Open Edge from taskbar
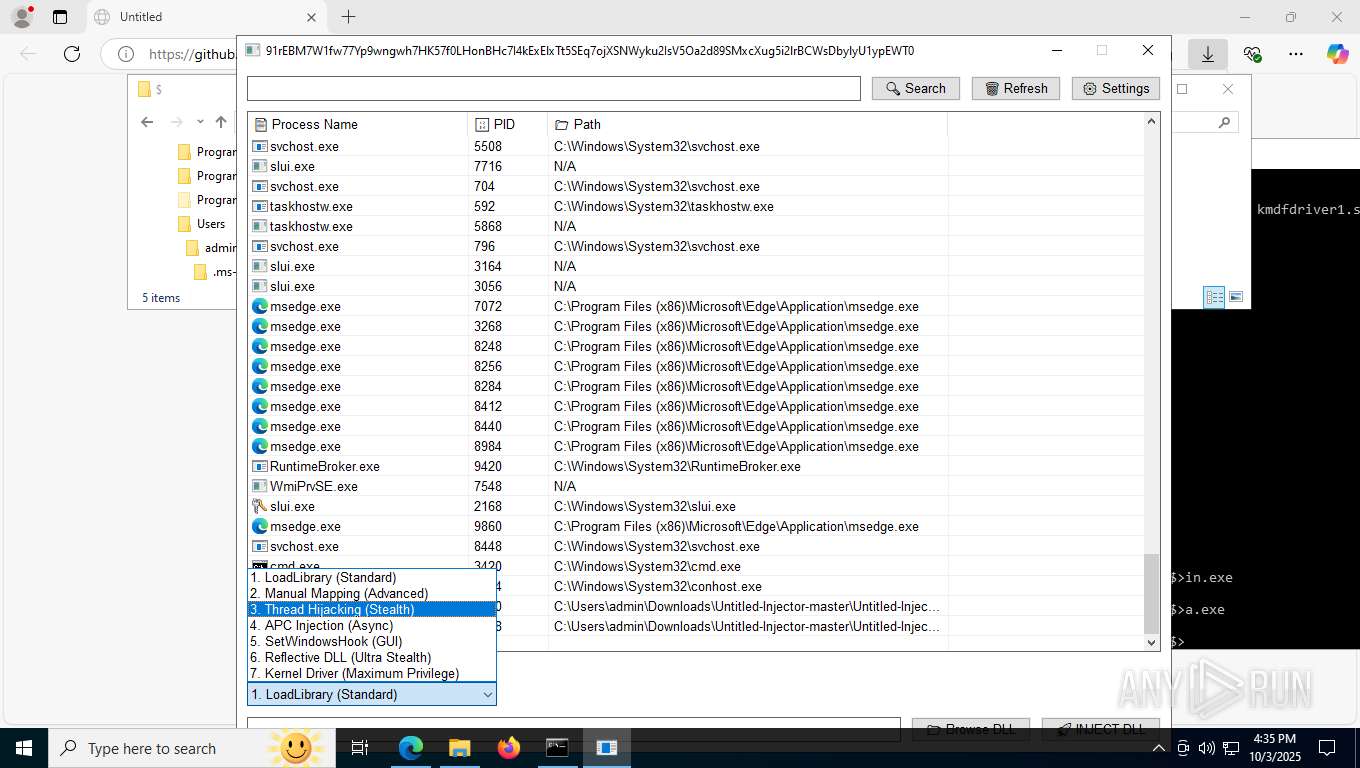 pos(410,748)
